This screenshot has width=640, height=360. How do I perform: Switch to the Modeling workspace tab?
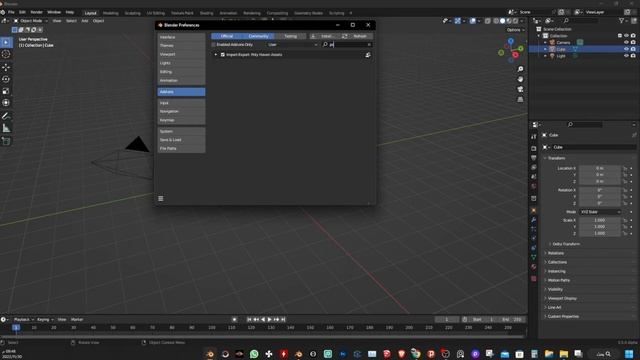pyautogui.click(x=111, y=13)
